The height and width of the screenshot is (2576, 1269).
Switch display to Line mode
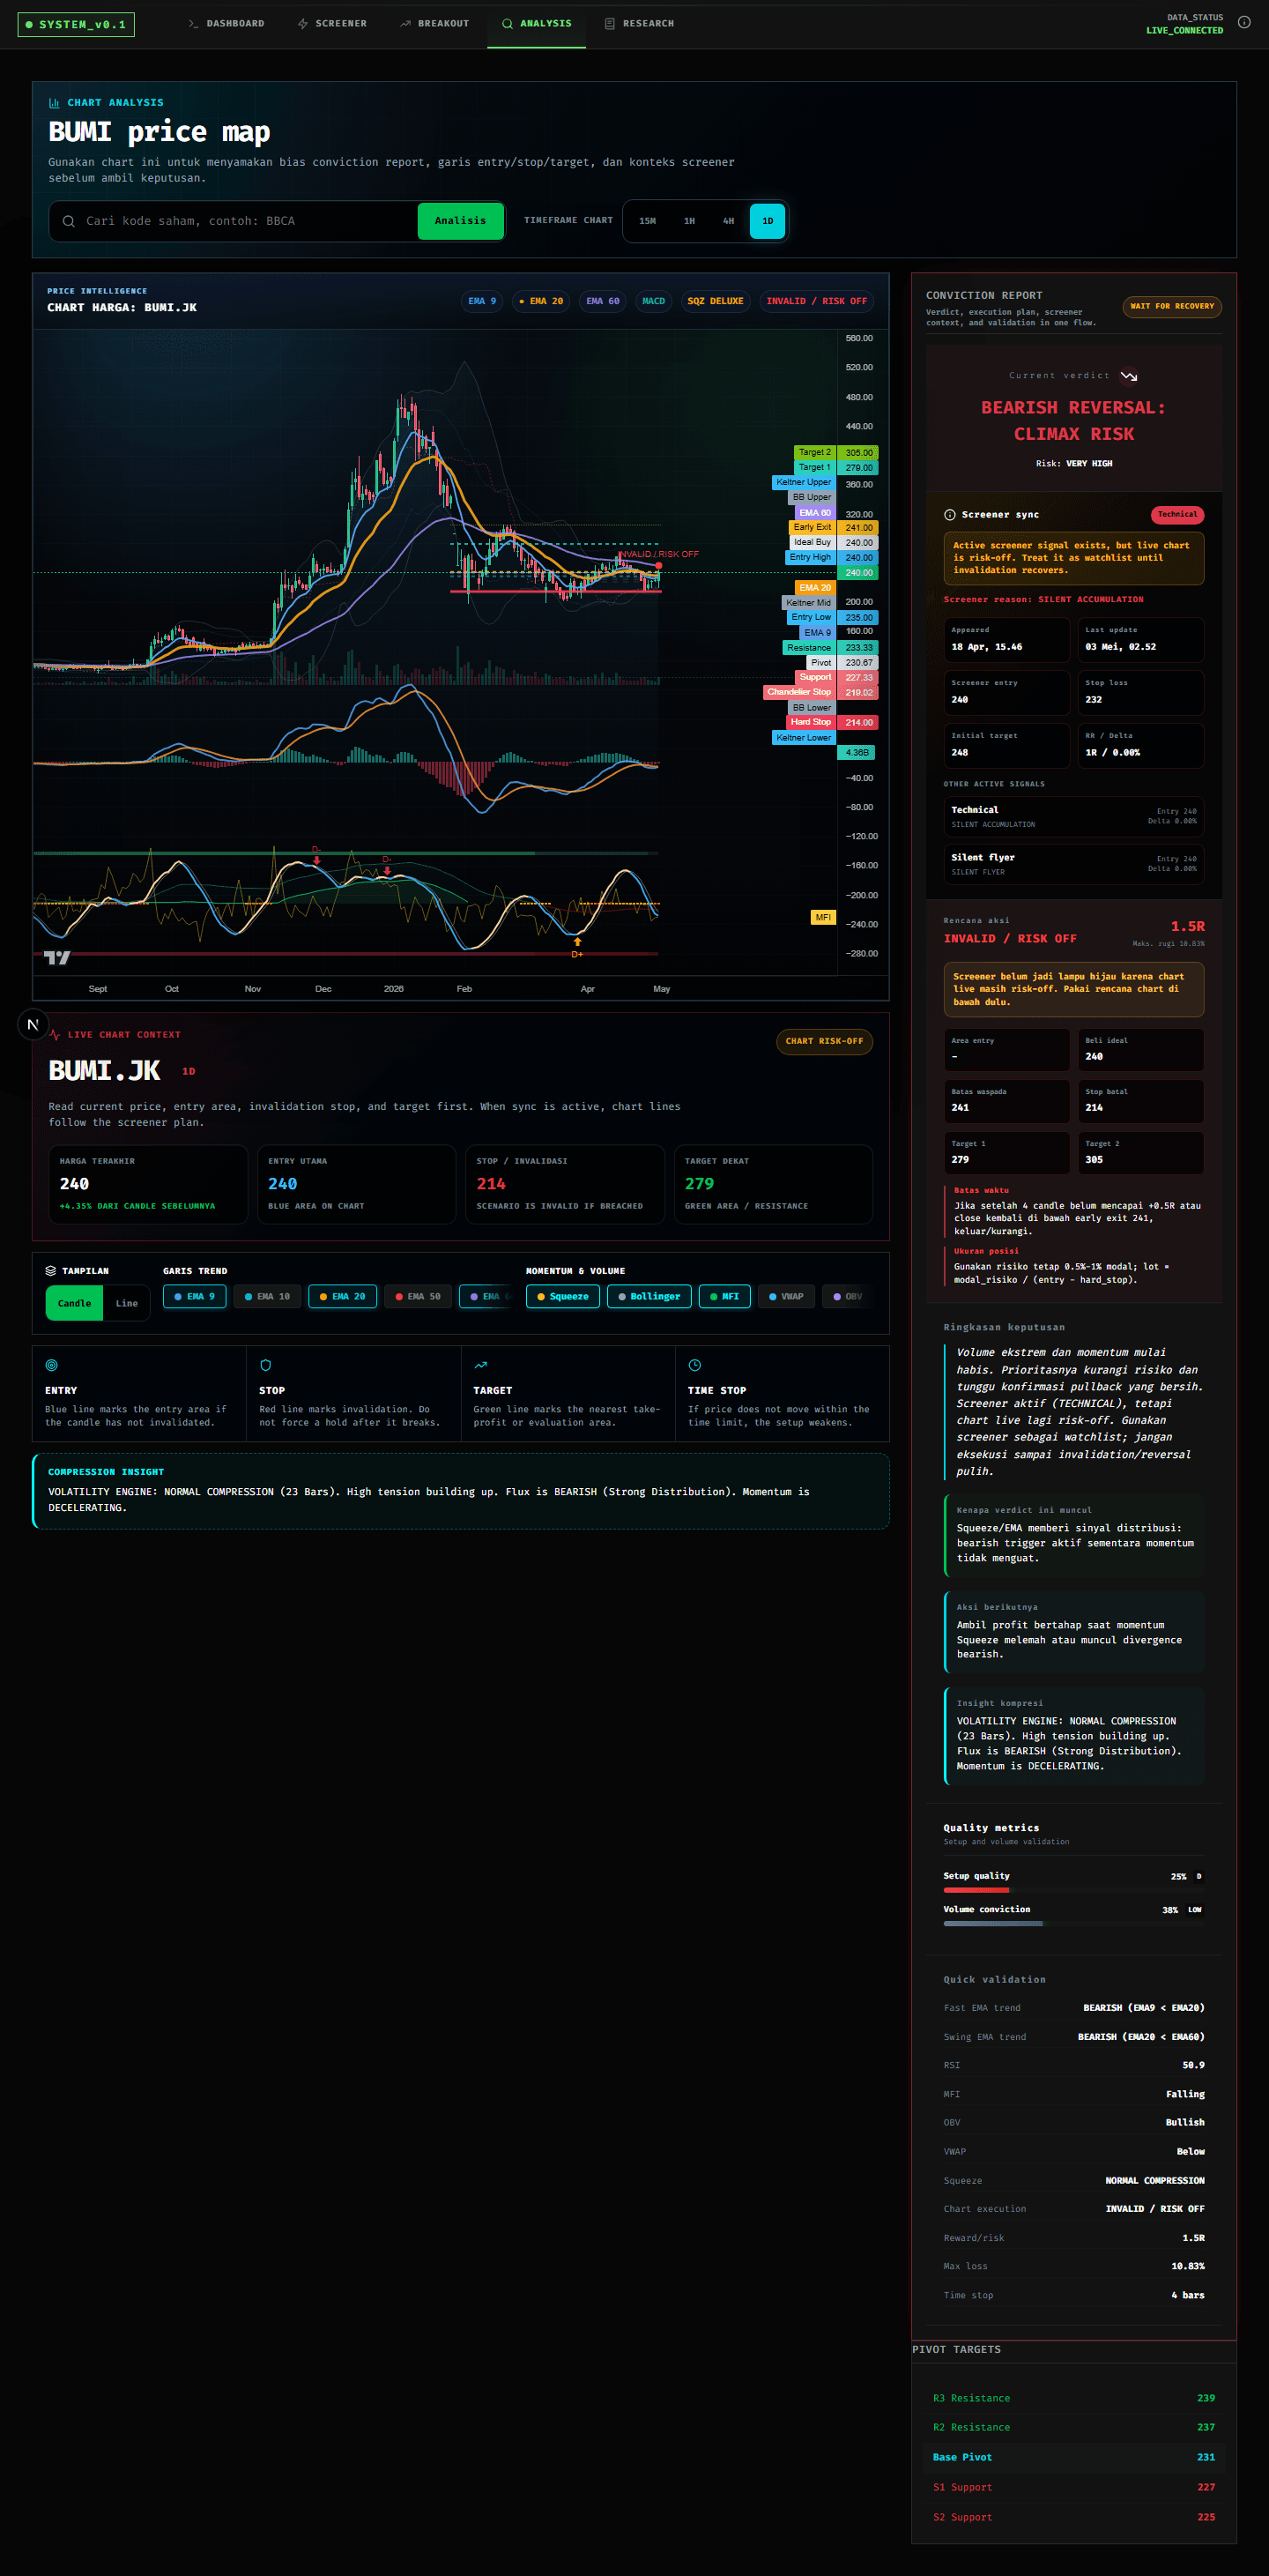[x=127, y=1303]
